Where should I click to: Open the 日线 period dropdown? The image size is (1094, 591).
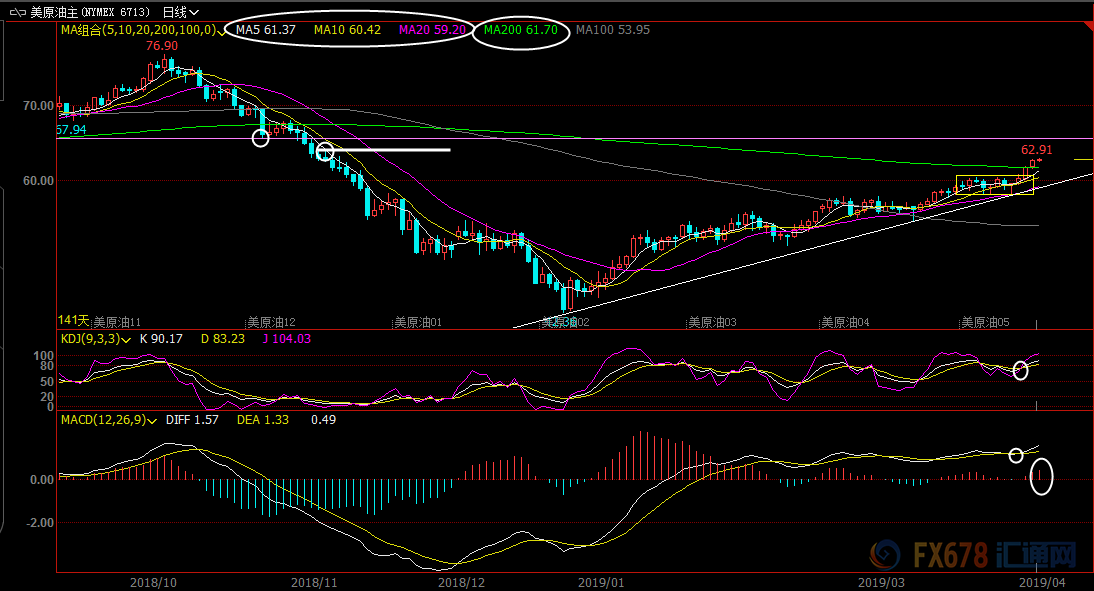(x=181, y=13)
